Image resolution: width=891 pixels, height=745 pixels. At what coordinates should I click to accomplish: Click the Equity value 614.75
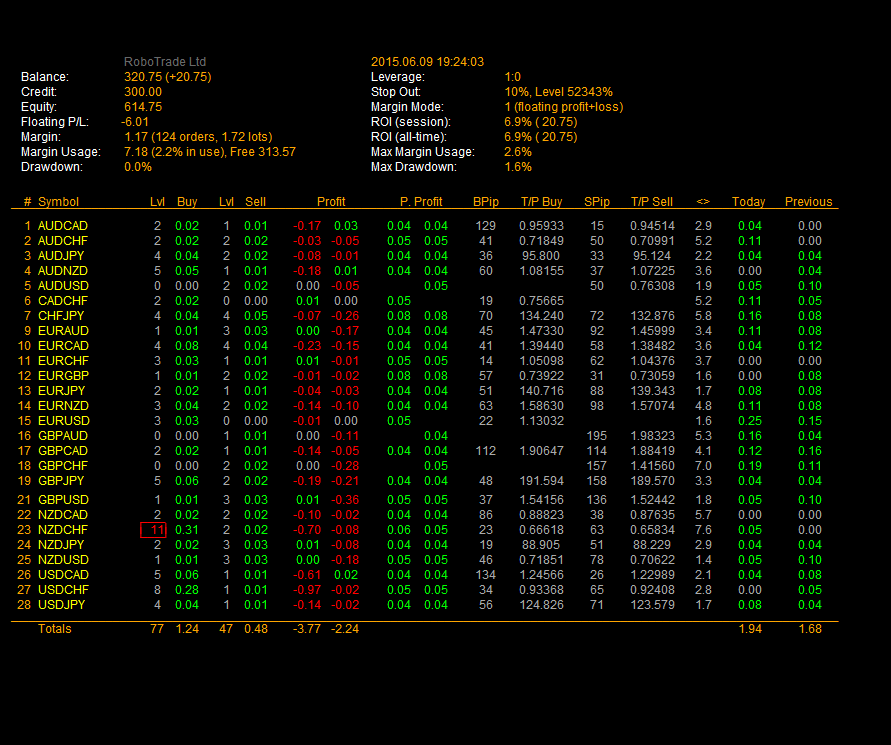[143, 107]
